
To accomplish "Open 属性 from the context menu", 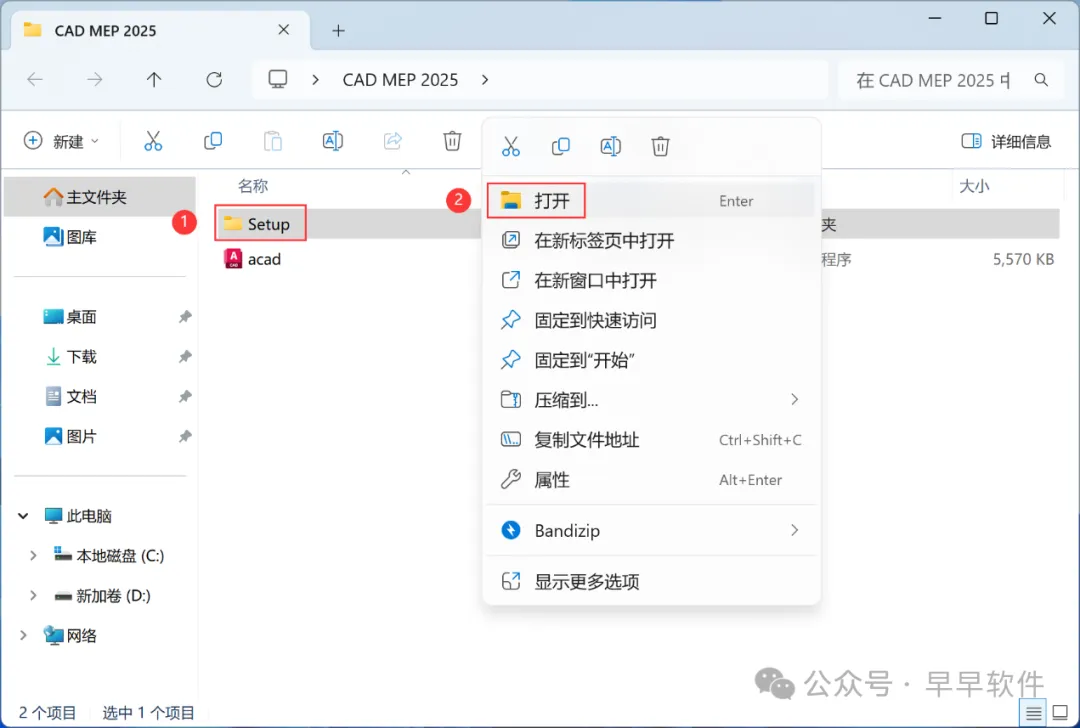I will pos(651,479).
